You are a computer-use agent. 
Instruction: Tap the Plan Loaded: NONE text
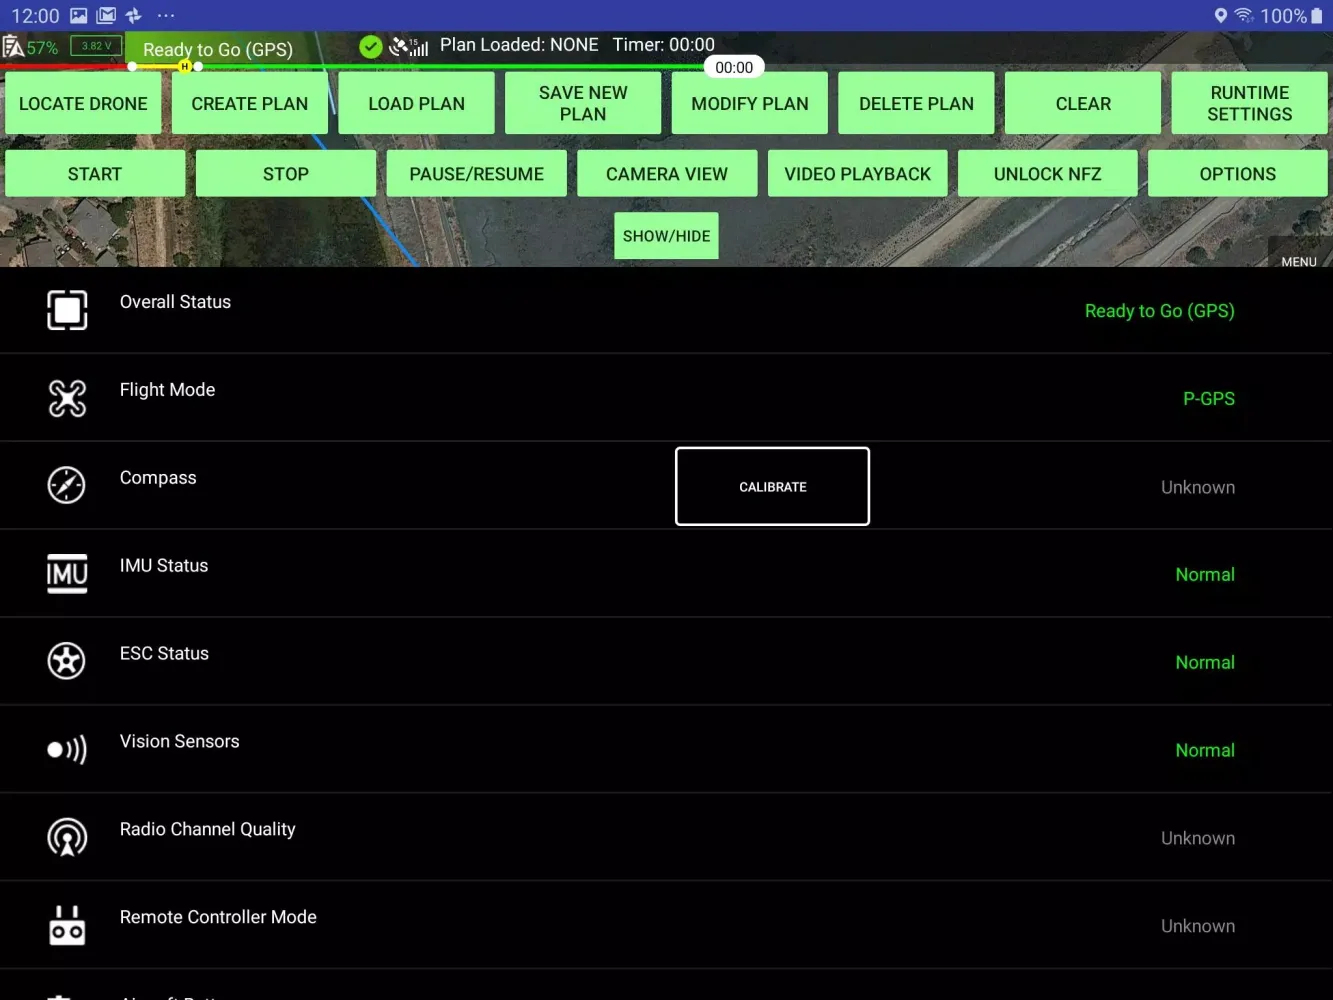(519, 45)
